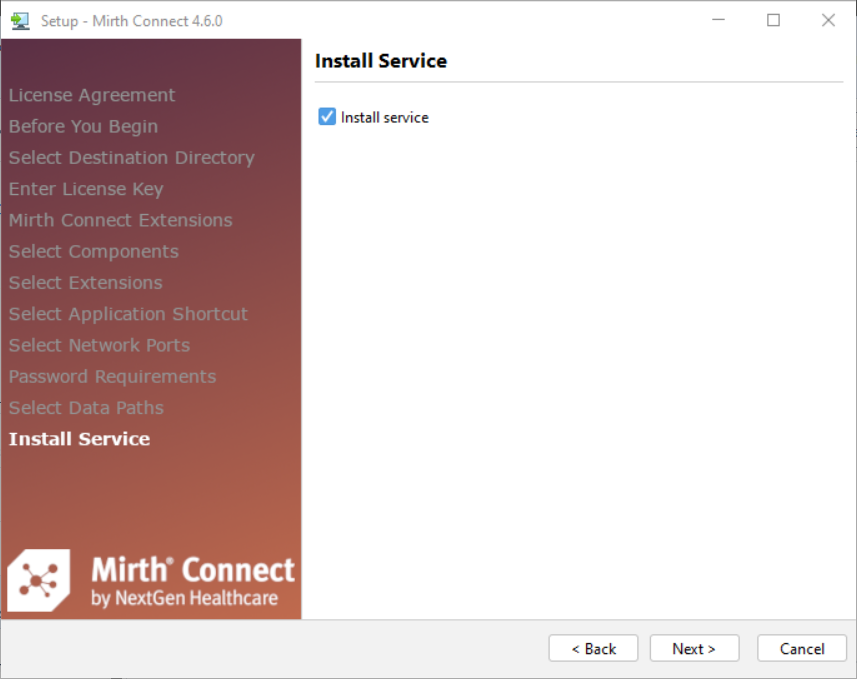Open the Select Destination Directory step
Screen dimensions: 857x679
click(131, 157)
